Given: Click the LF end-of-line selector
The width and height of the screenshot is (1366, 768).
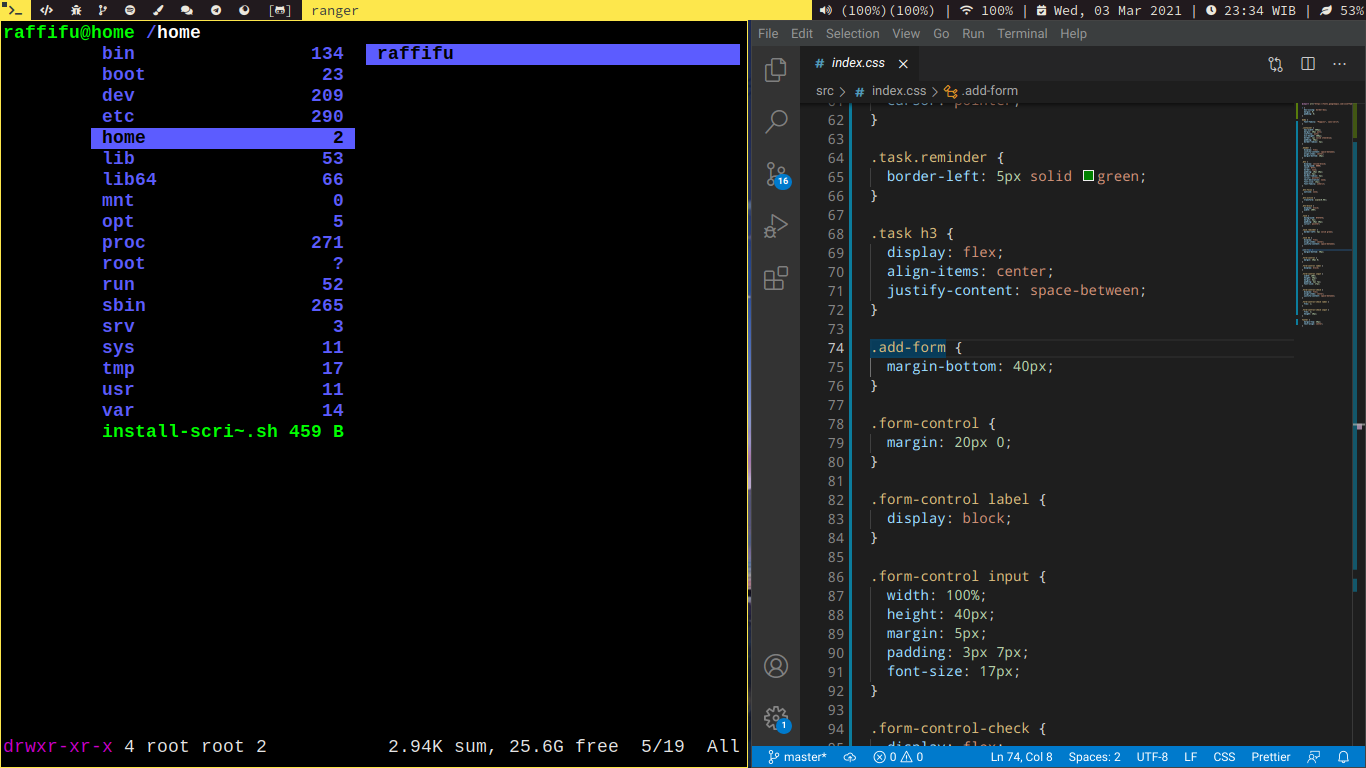Looking at the screenshot, I should [1191, 757].
